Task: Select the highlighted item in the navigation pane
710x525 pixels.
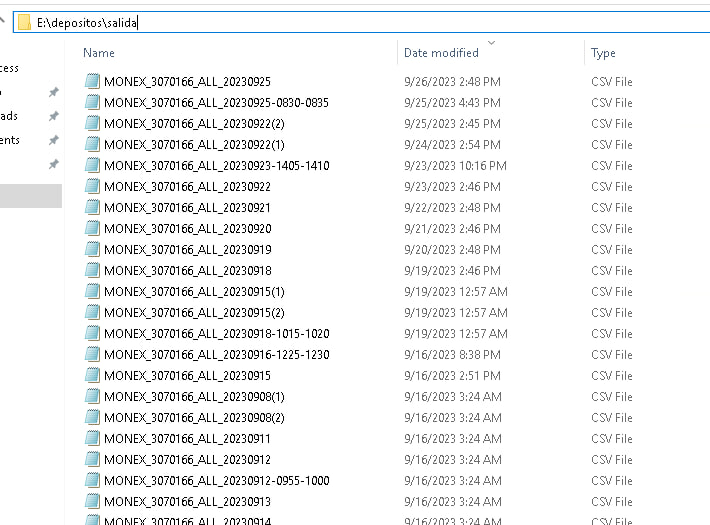Action: [31, 196]
